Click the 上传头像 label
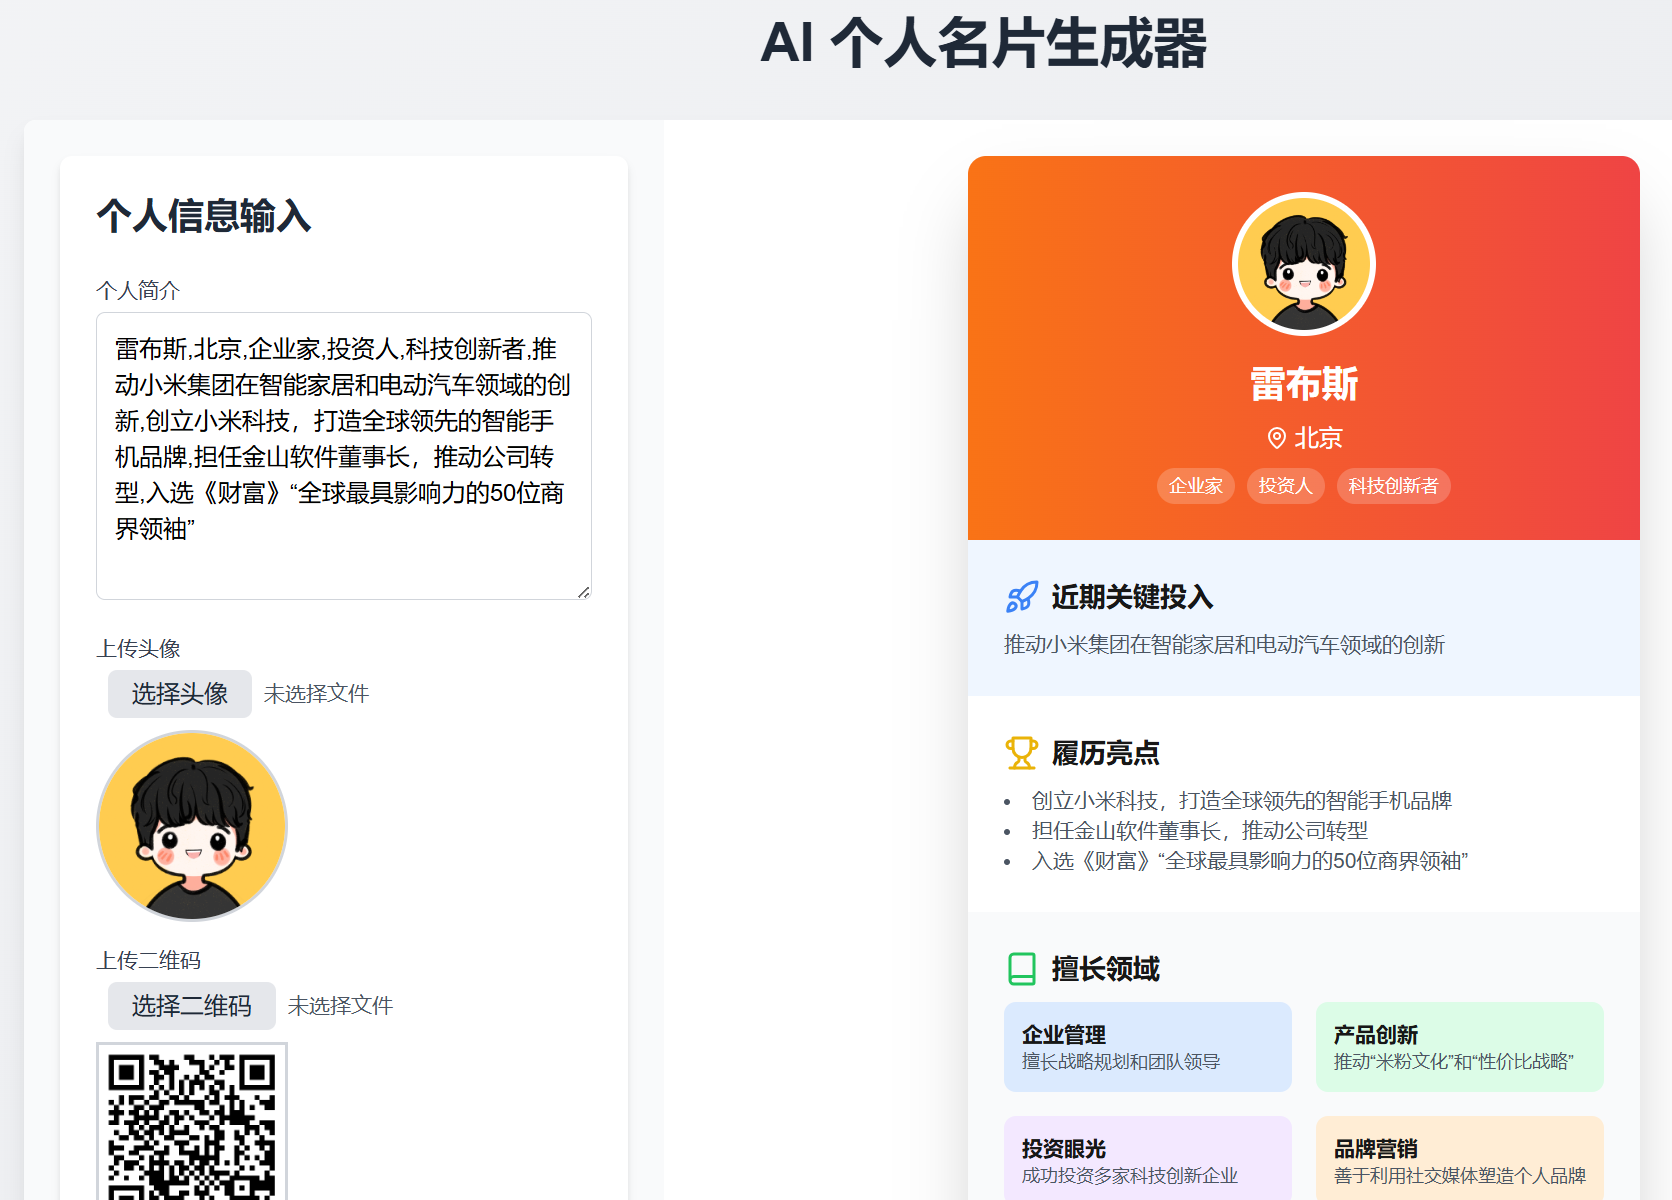 point(138,649)
